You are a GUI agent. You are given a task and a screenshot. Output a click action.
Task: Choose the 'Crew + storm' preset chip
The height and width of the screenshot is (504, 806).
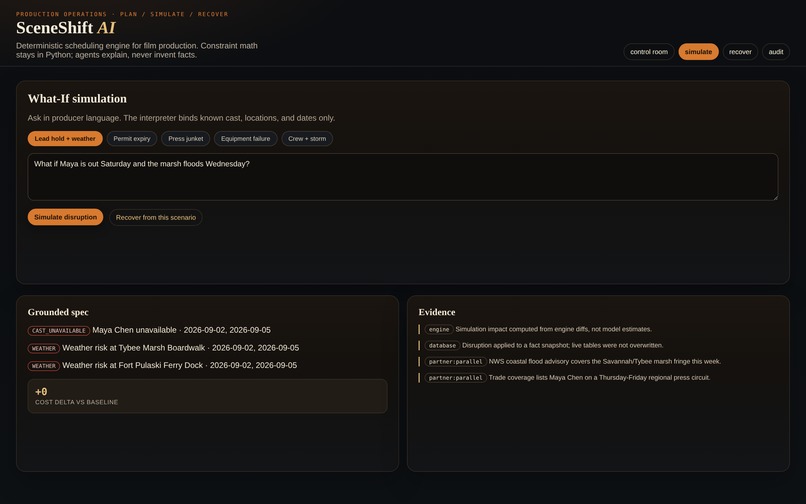pyautogui.click(x=307, y=139)
